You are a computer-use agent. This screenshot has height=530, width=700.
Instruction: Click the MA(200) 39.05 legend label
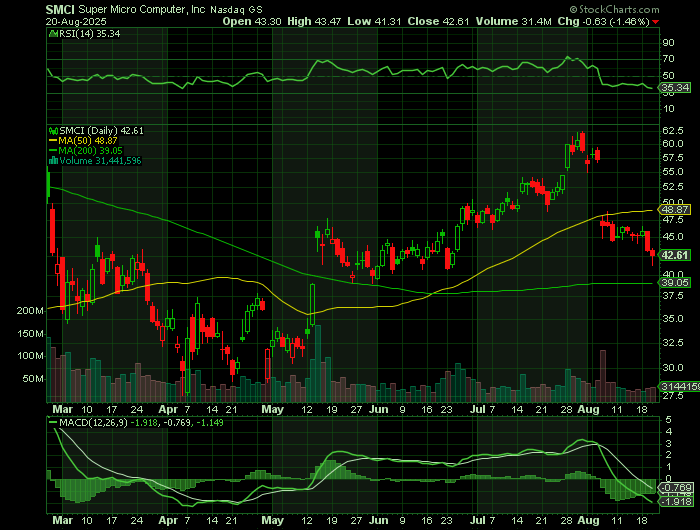click(x=90, y=150)
